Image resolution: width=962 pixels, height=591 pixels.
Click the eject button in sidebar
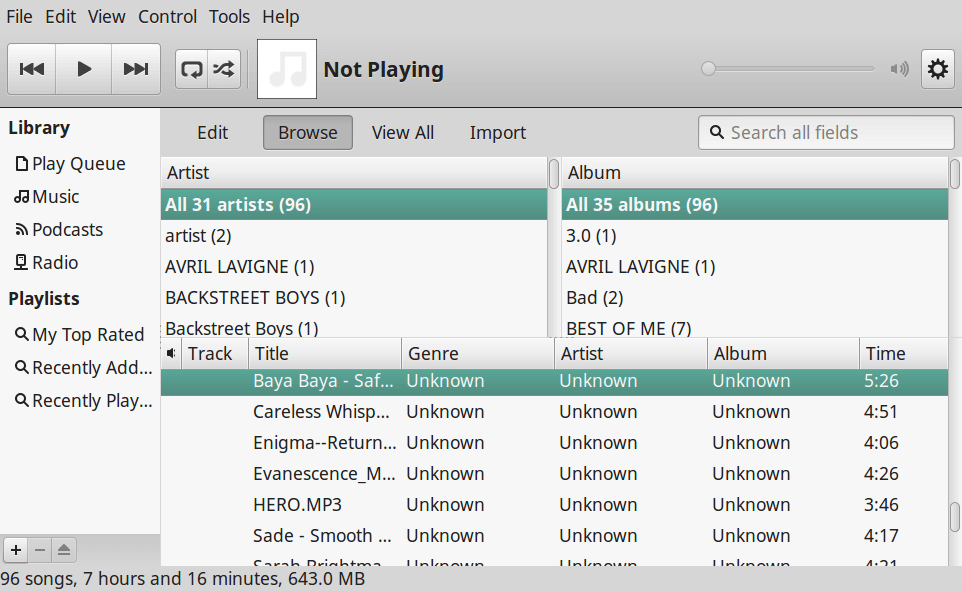[64, 549]
